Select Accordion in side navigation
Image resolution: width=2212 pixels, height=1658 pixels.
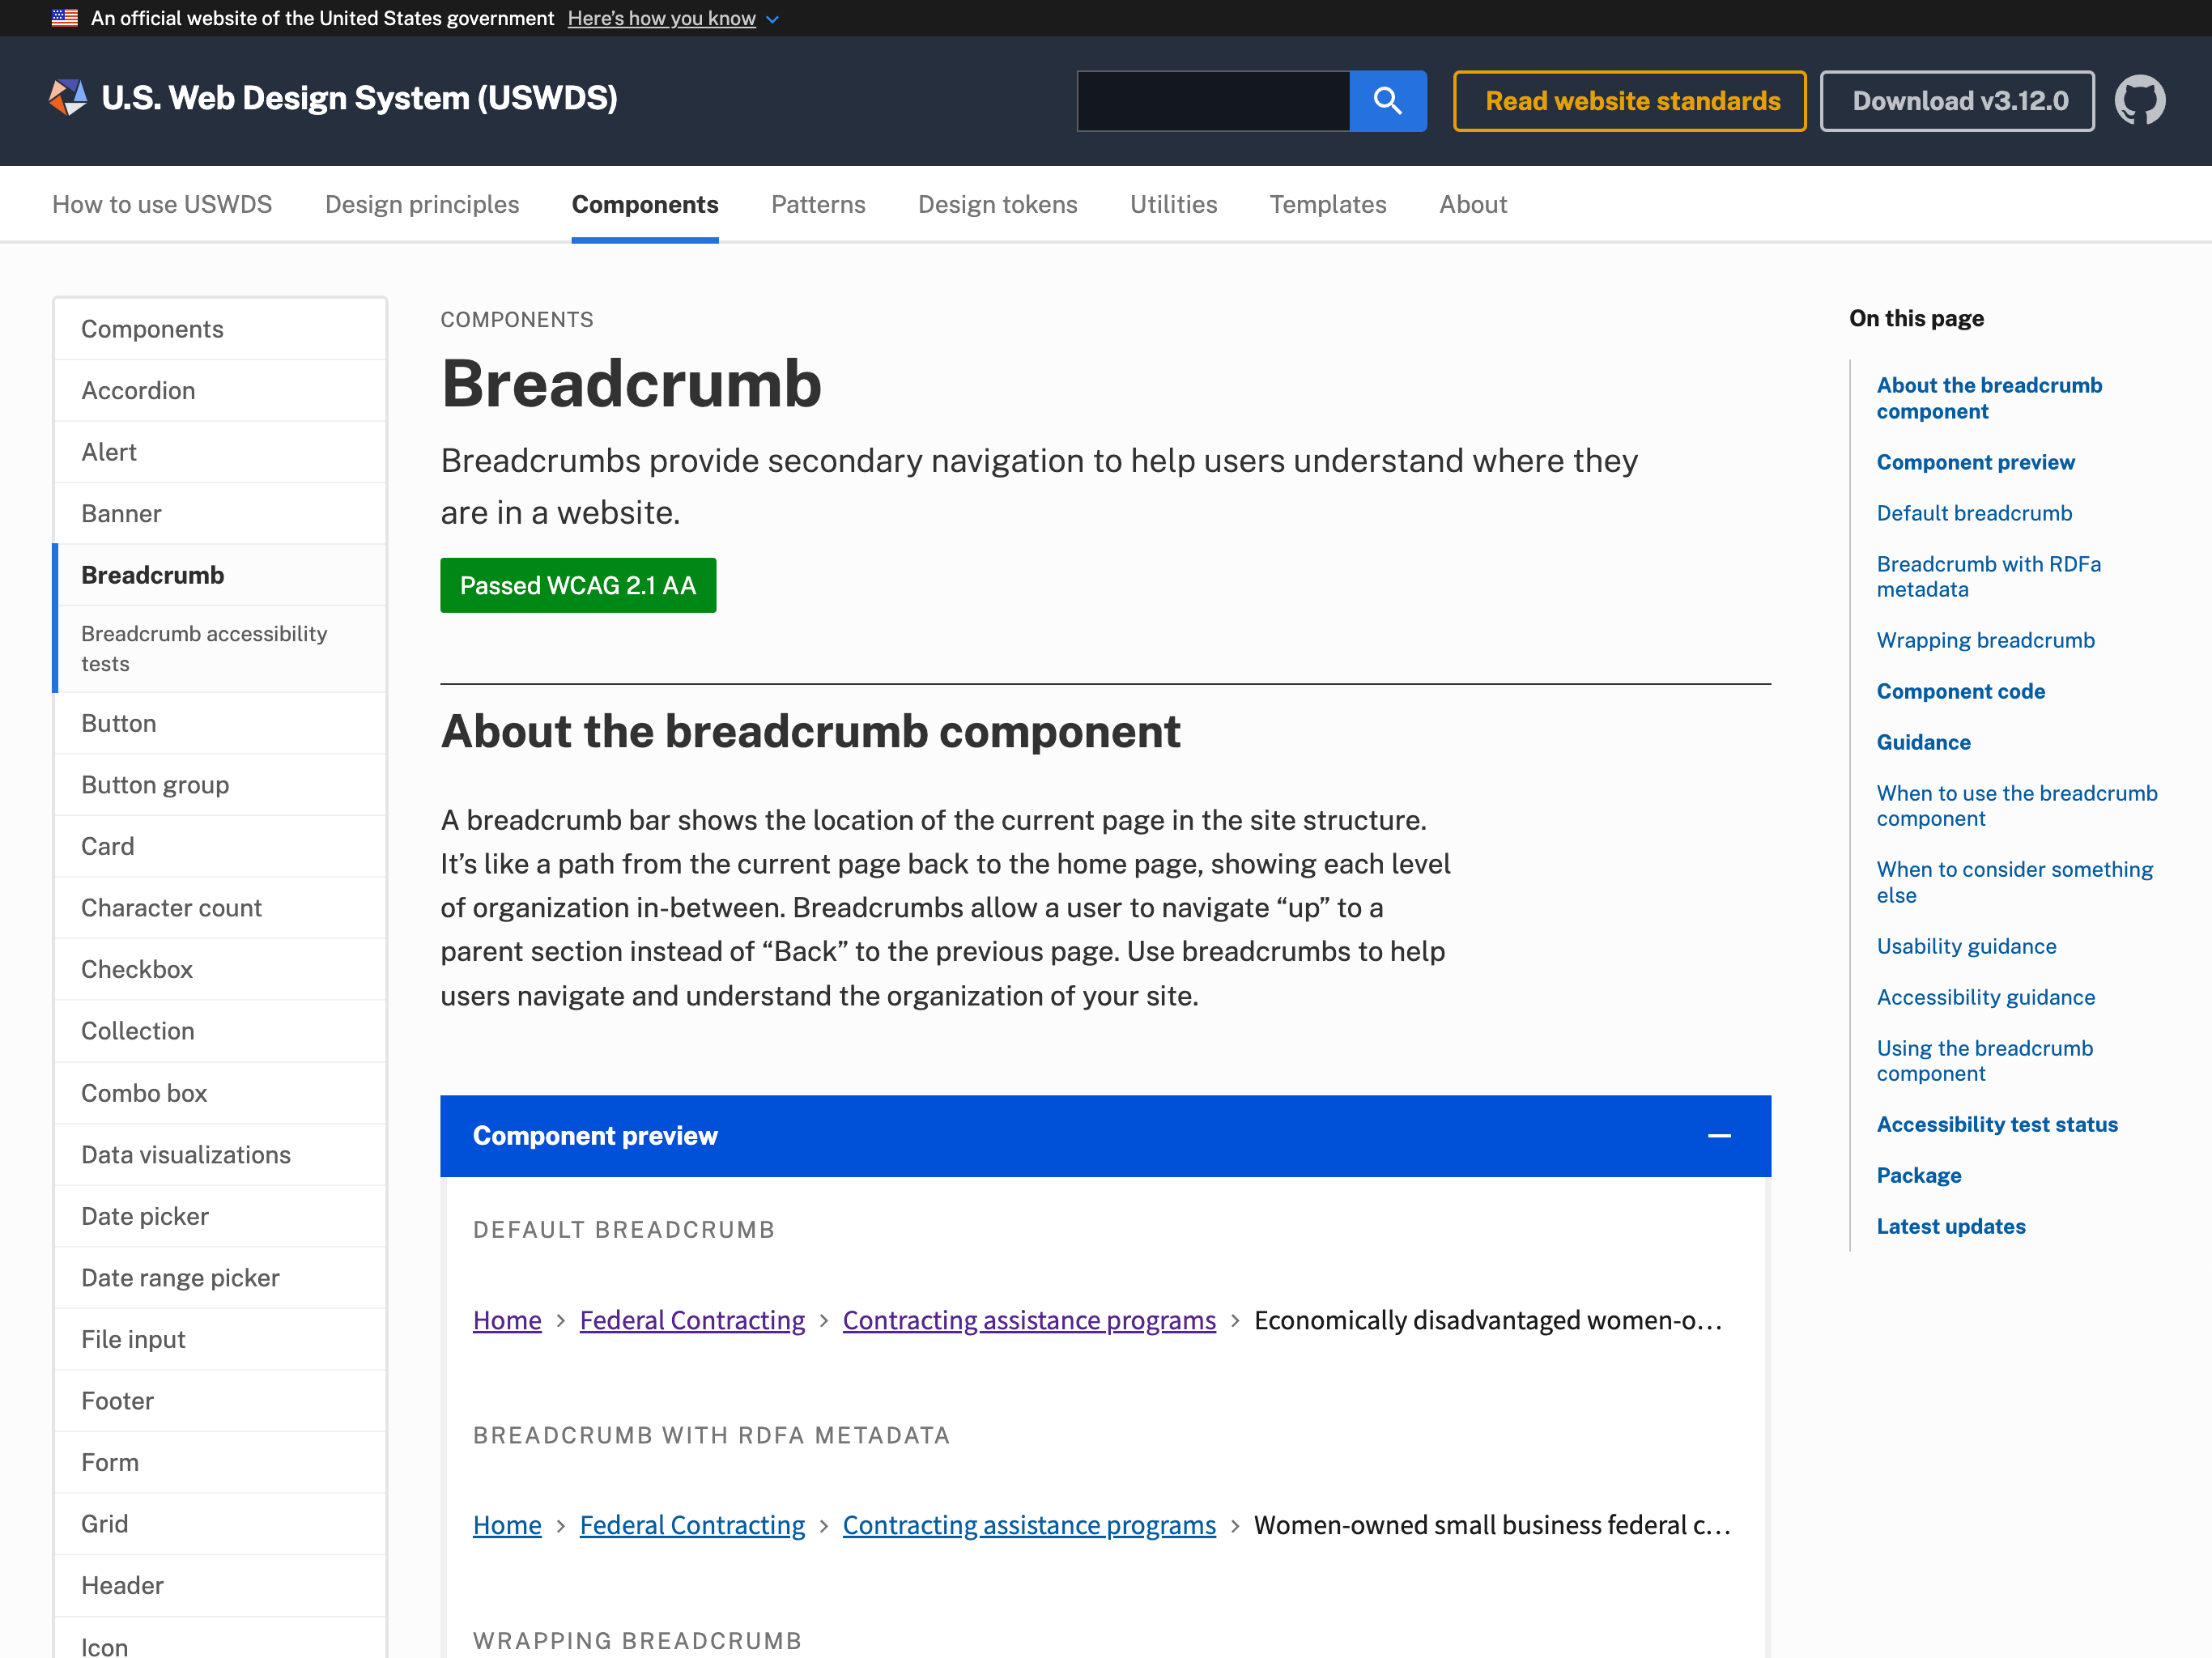click(x=220, y=390)
